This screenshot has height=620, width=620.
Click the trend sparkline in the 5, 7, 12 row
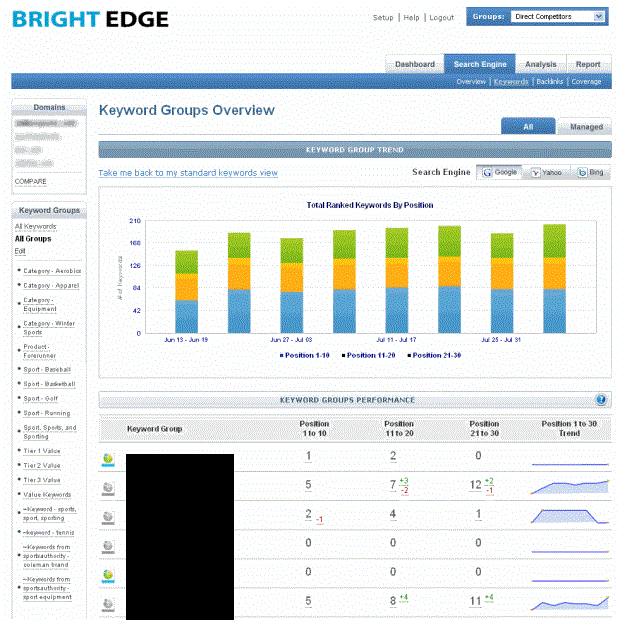(x=569, y=487)
